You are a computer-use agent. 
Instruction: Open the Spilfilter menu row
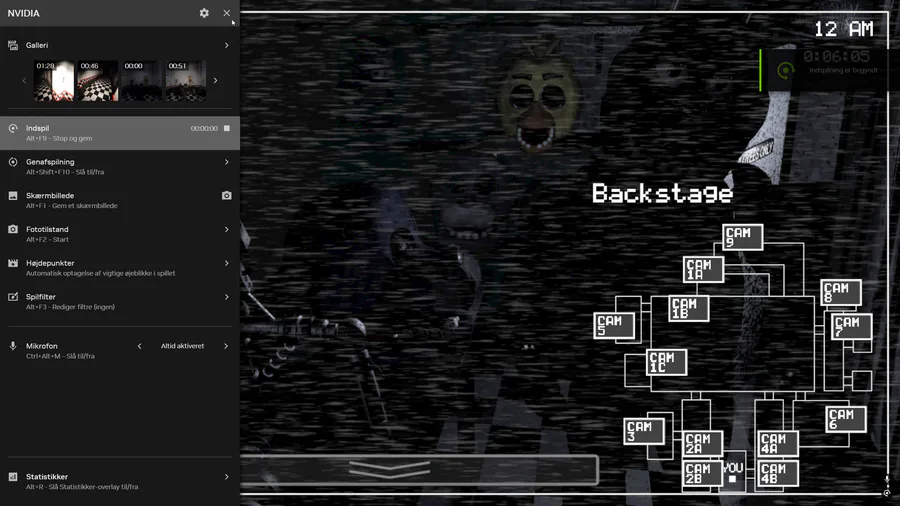[120, 302]
